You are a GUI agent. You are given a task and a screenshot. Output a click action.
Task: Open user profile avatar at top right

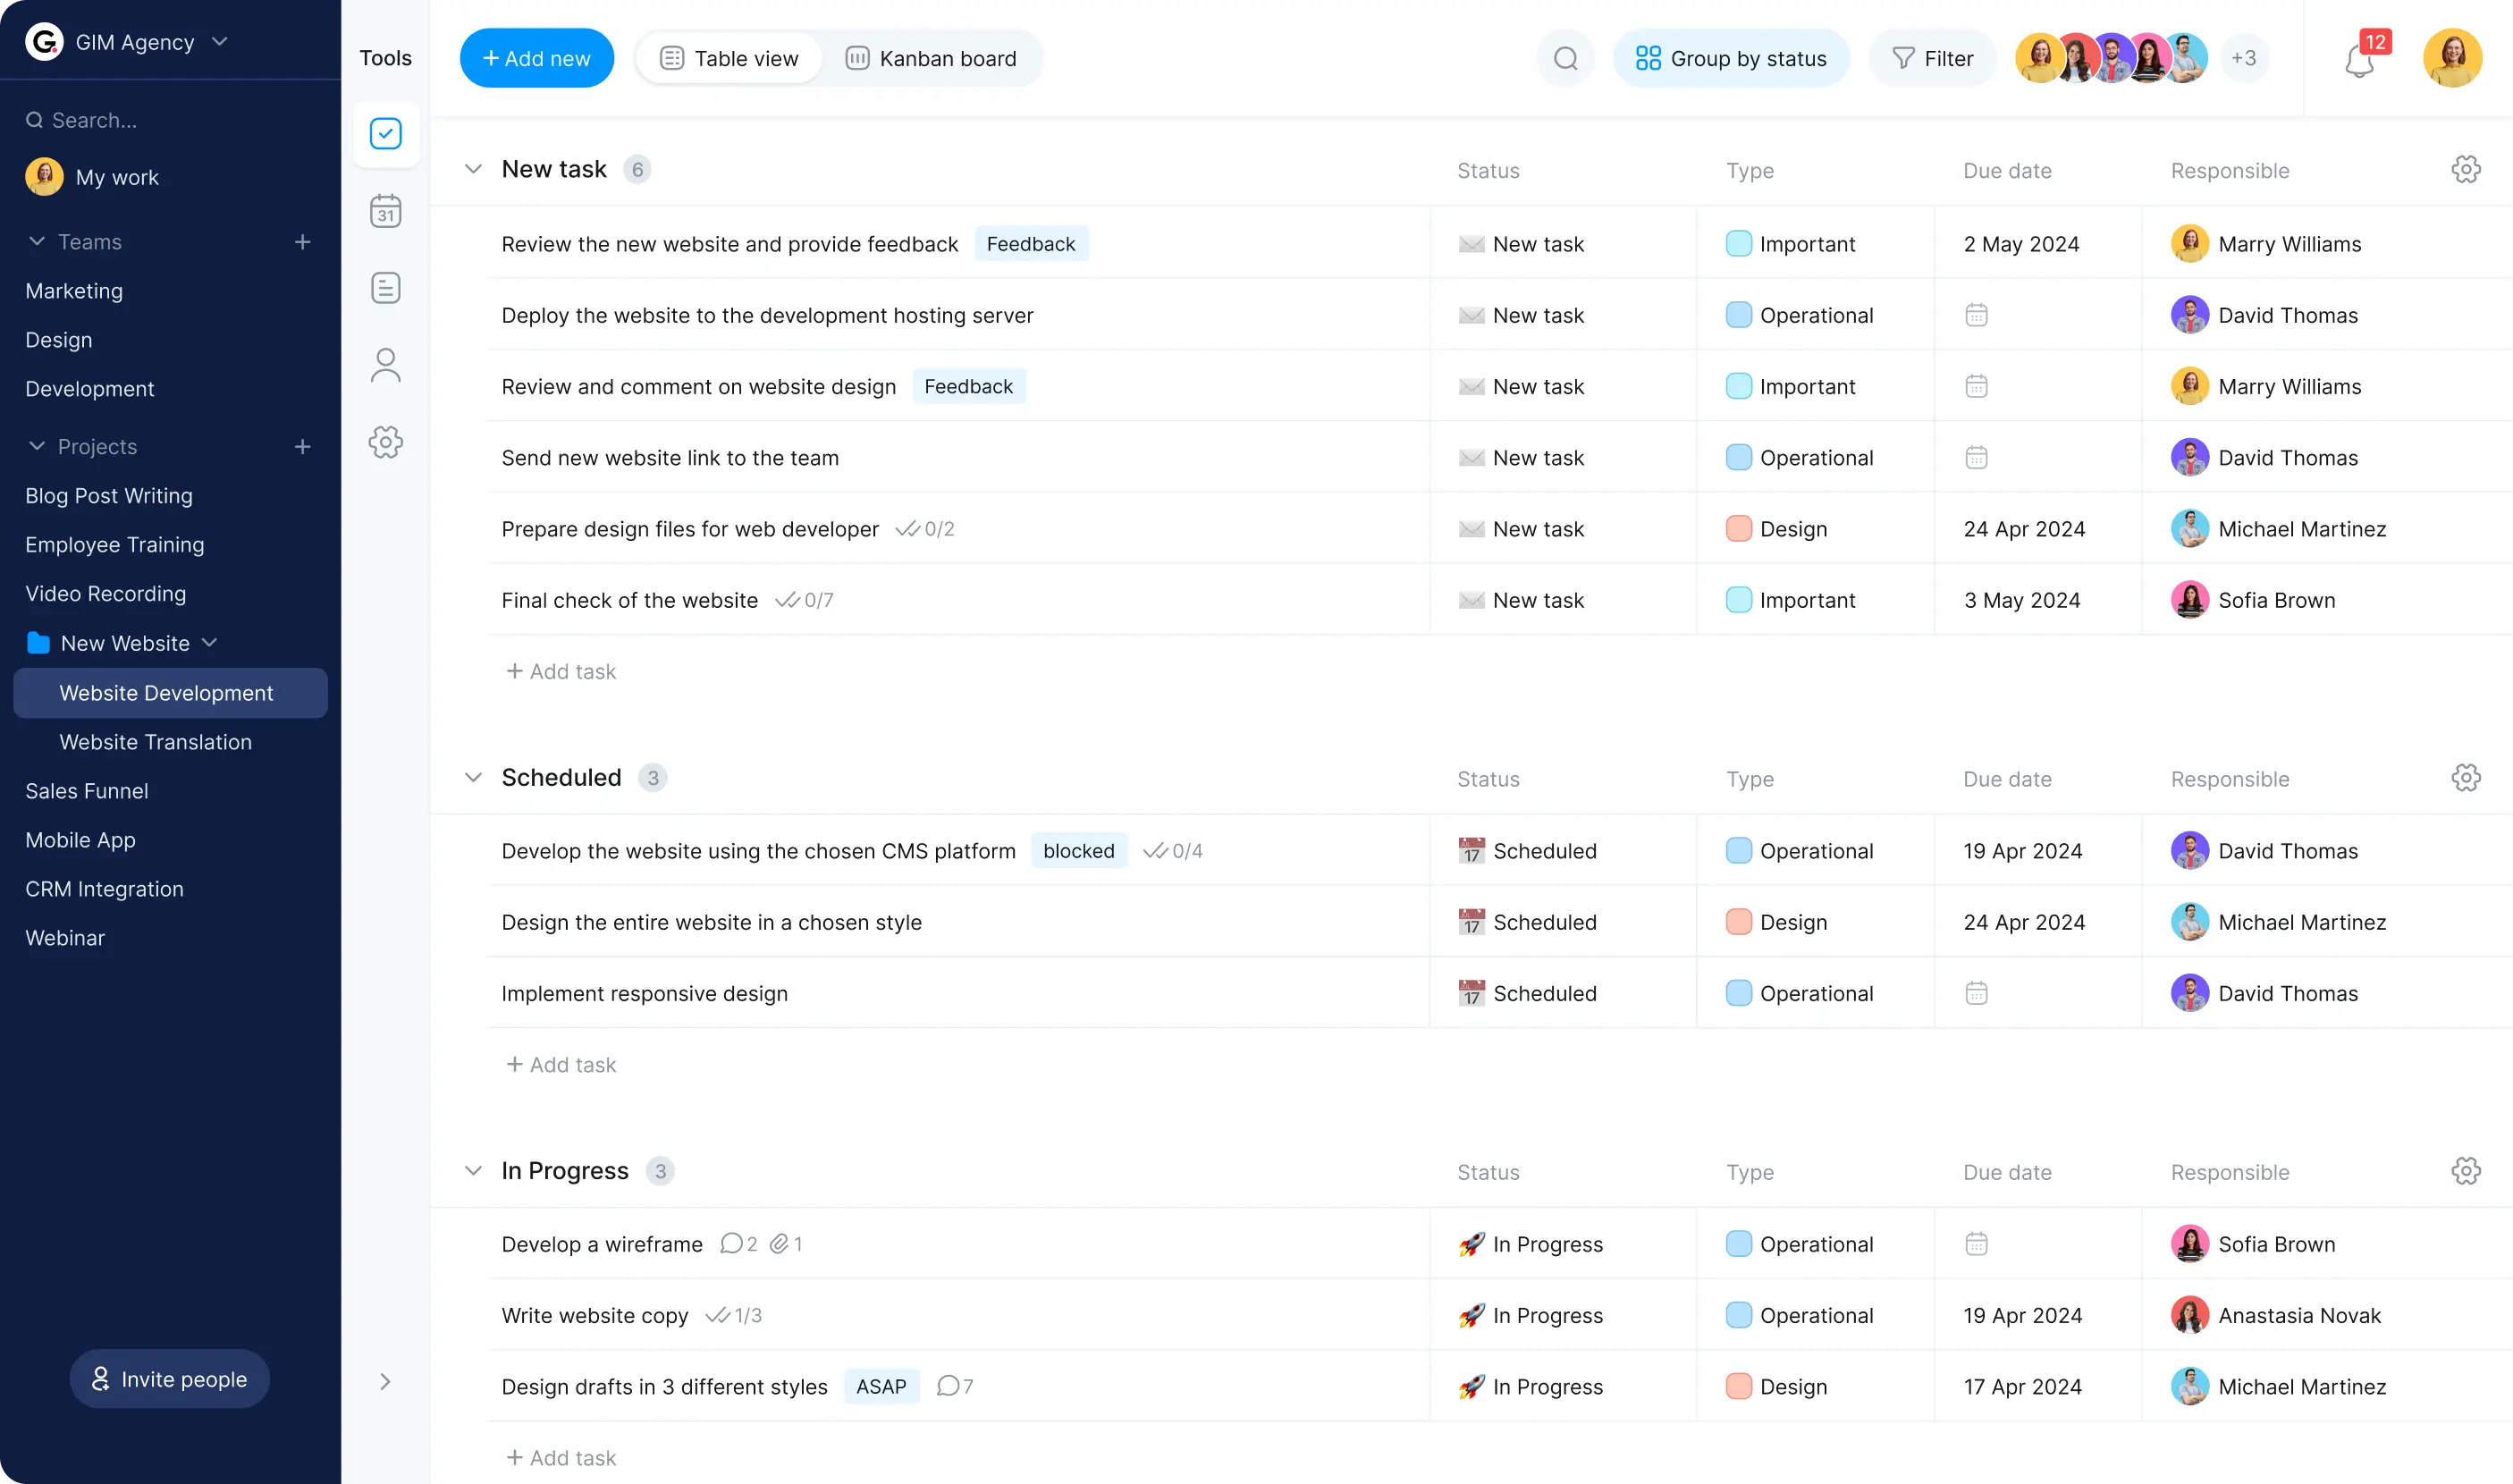[2452, 58]
